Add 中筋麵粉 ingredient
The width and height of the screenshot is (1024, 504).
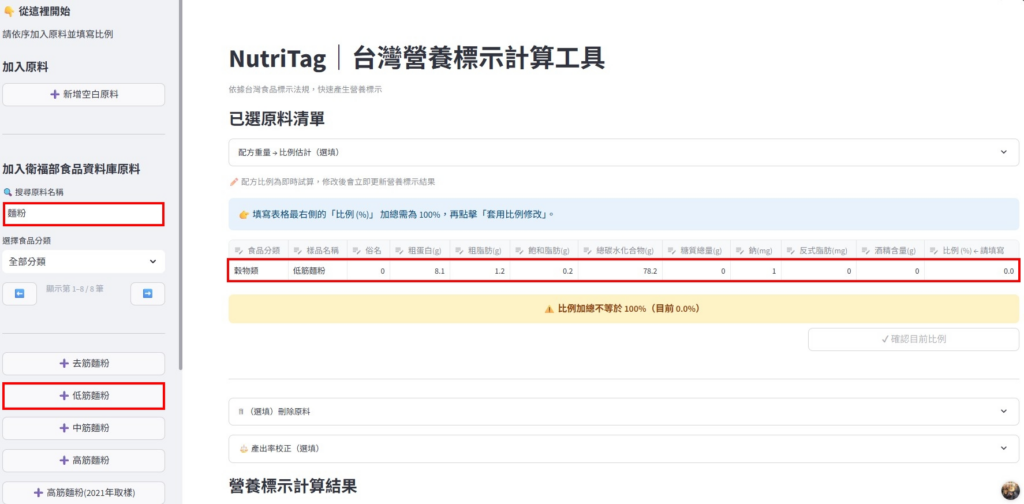pos(84,428)
